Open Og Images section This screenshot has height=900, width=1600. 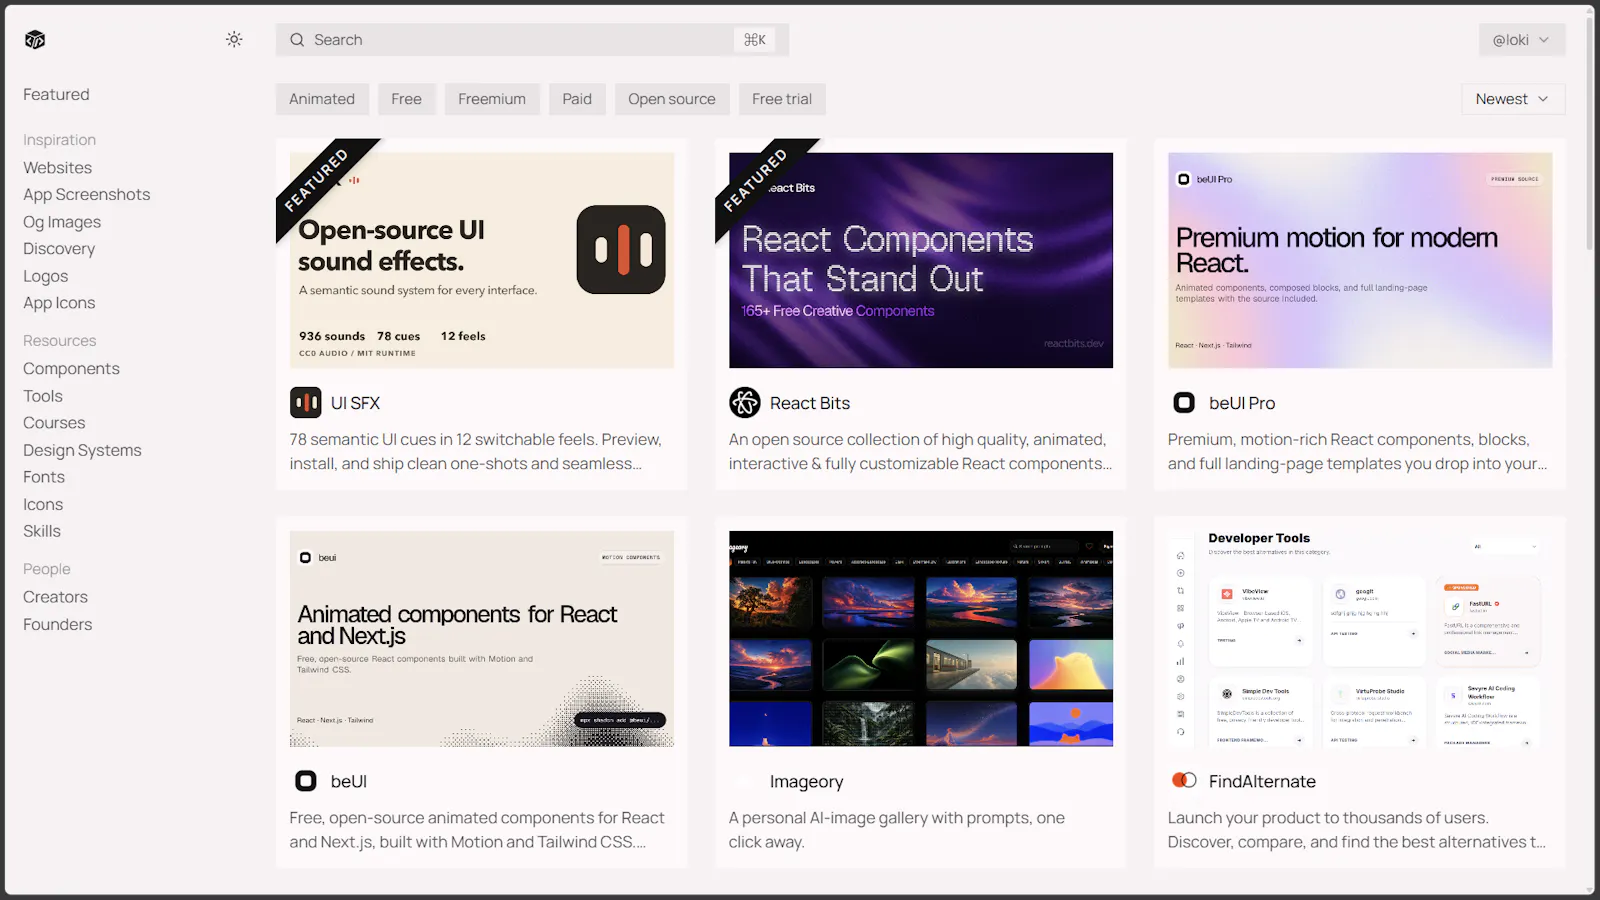[62, 222]
